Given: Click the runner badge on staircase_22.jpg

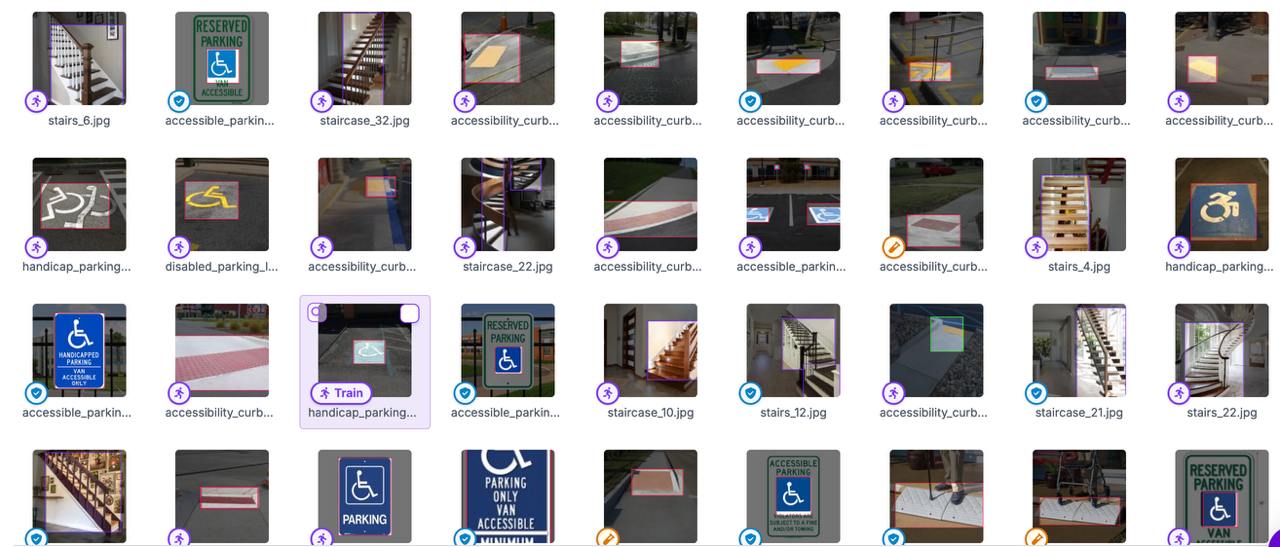Looking at the screenshot, I should pos(465,247).
